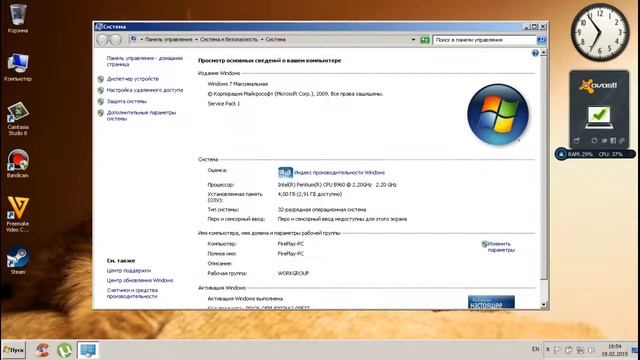Click Панель управления in the address bar
Image resolution: width=640 pixels, height=360 pixels.
tap(169, 40)
